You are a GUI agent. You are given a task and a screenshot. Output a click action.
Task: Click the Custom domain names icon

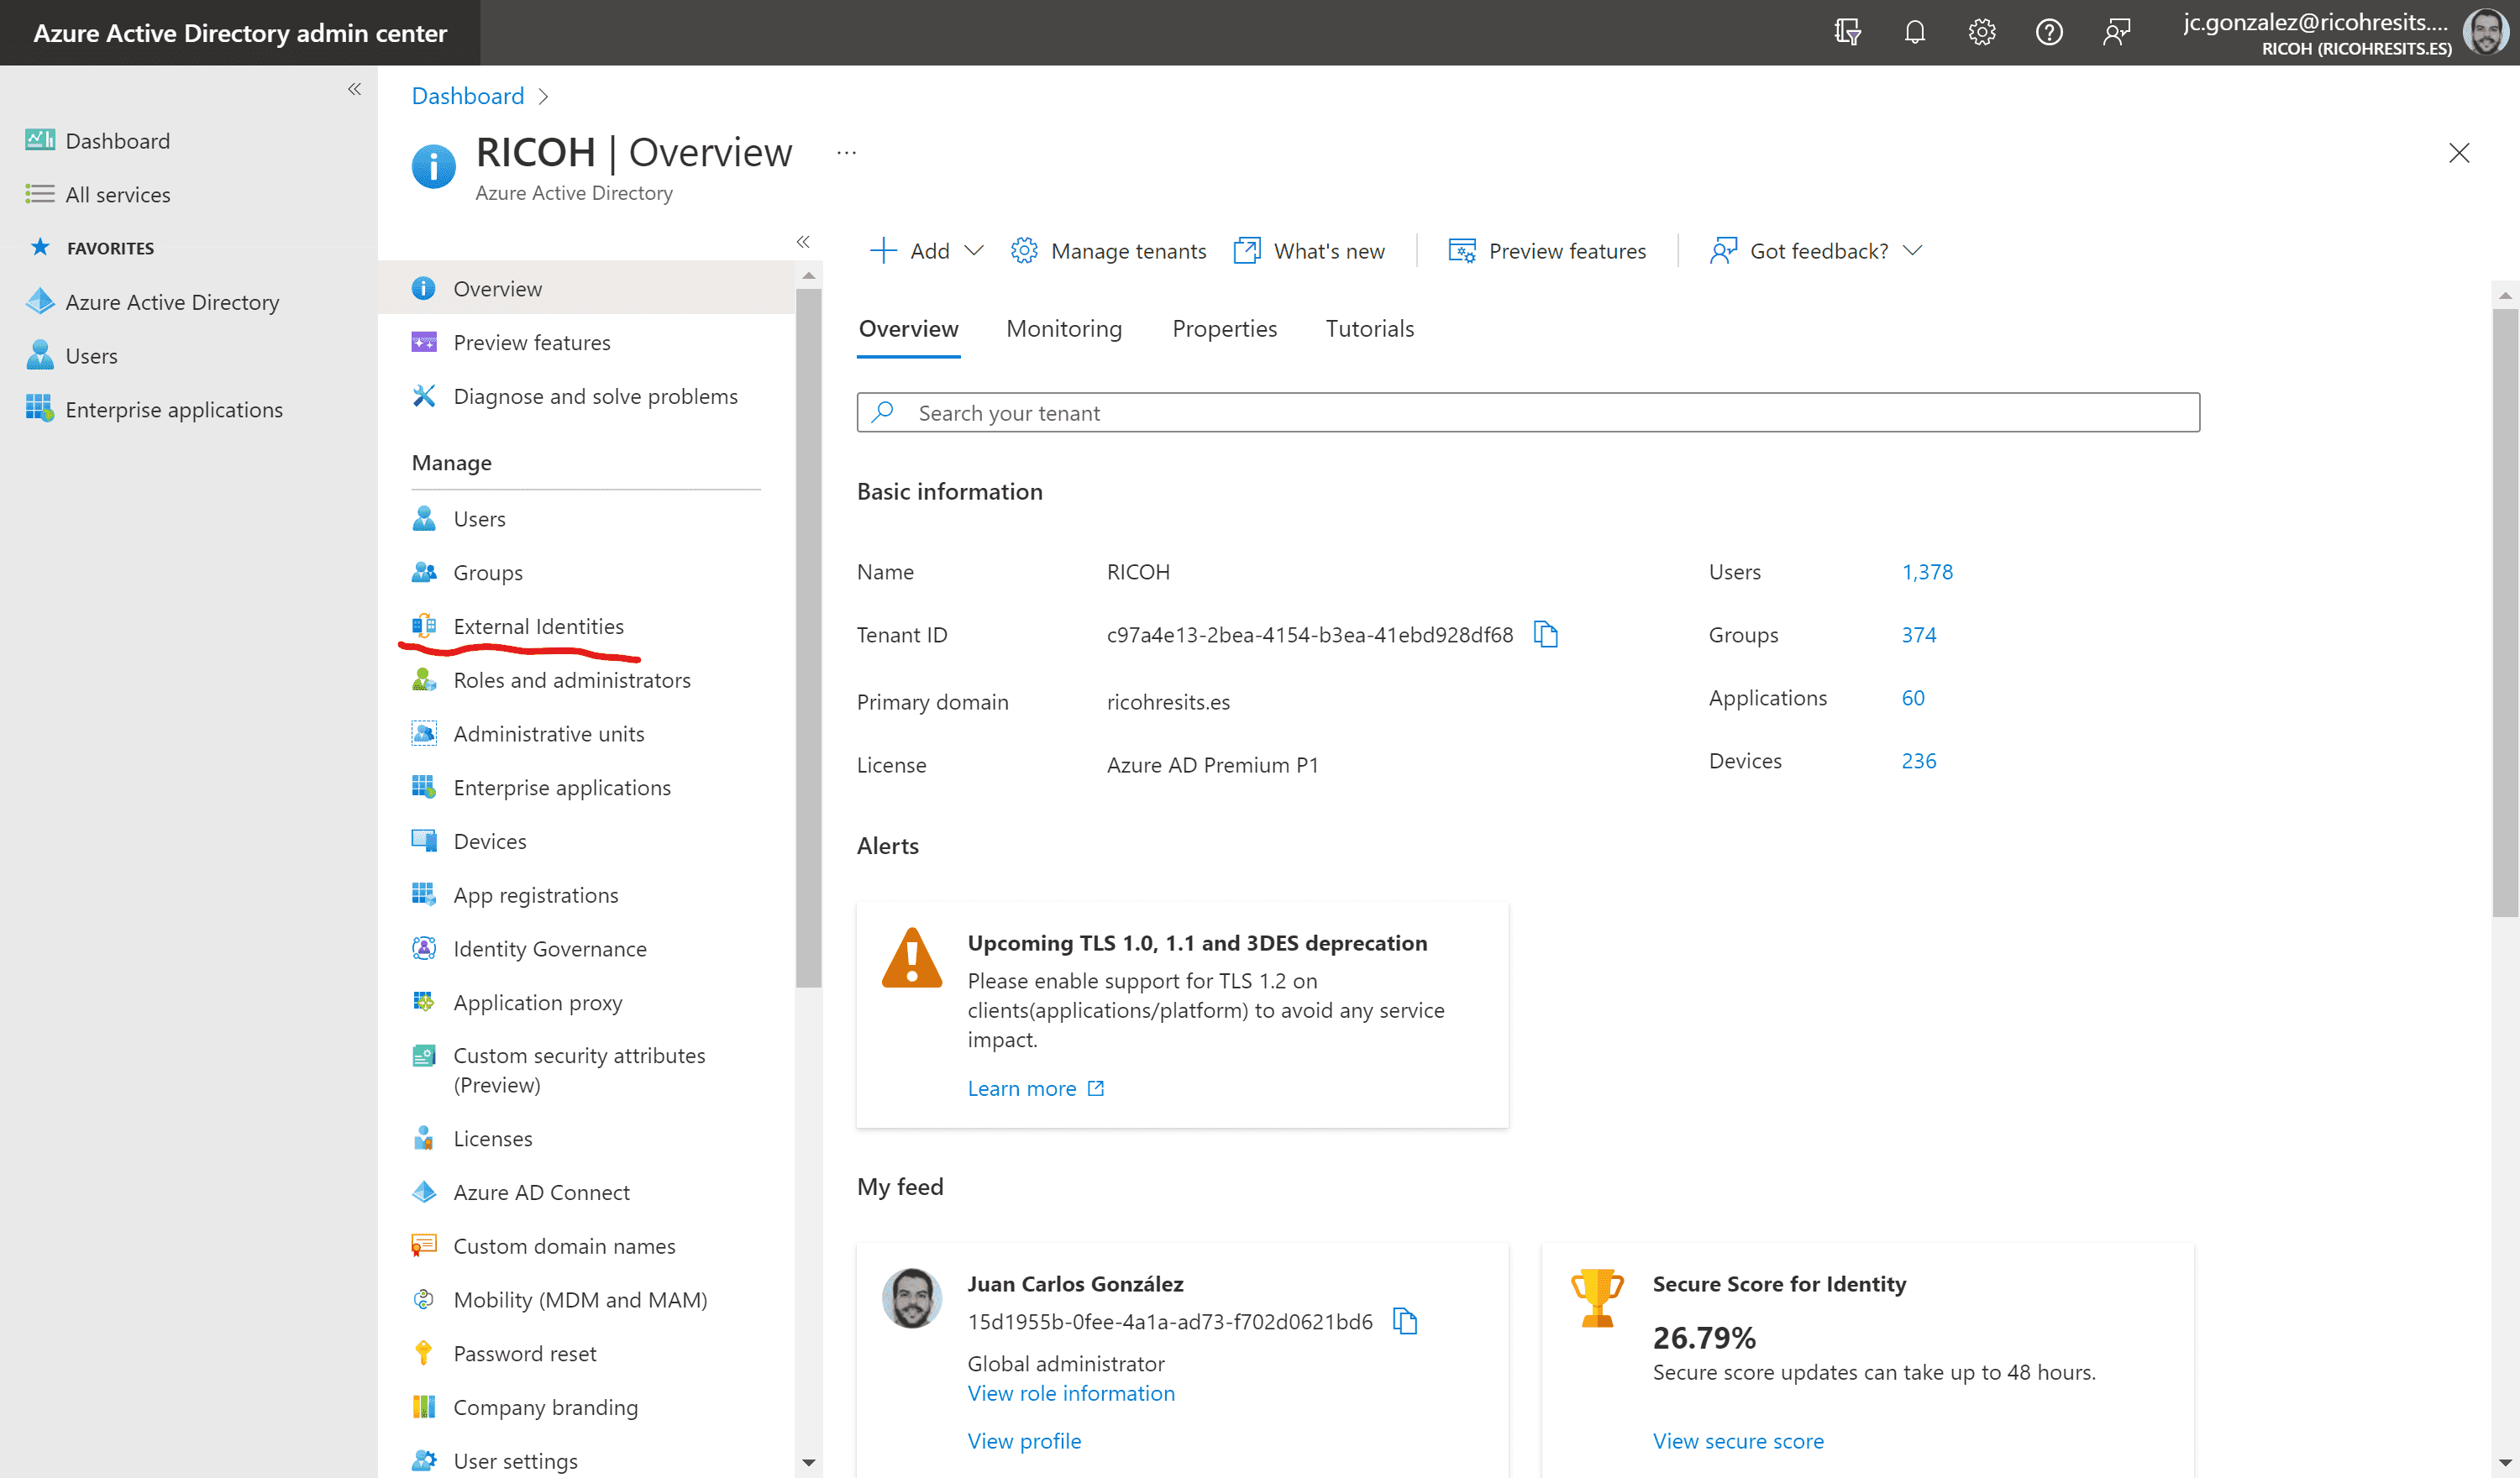point(424,1245)
